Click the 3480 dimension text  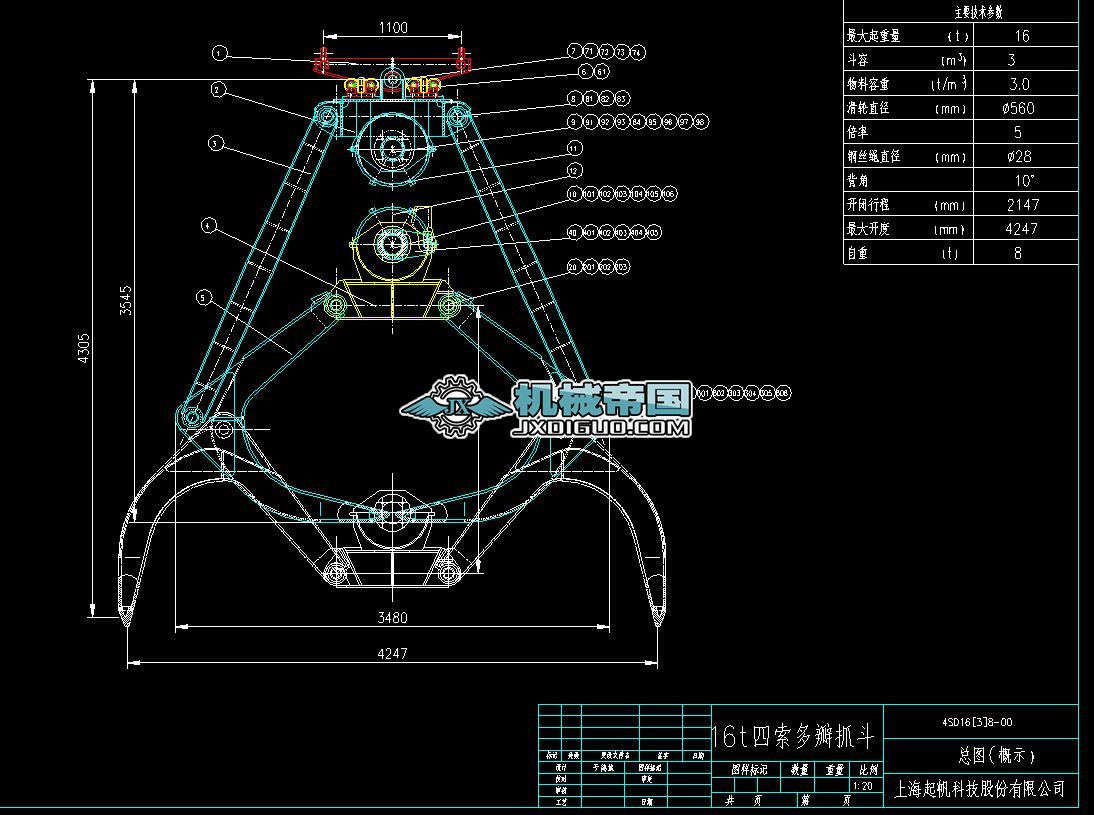392,618
